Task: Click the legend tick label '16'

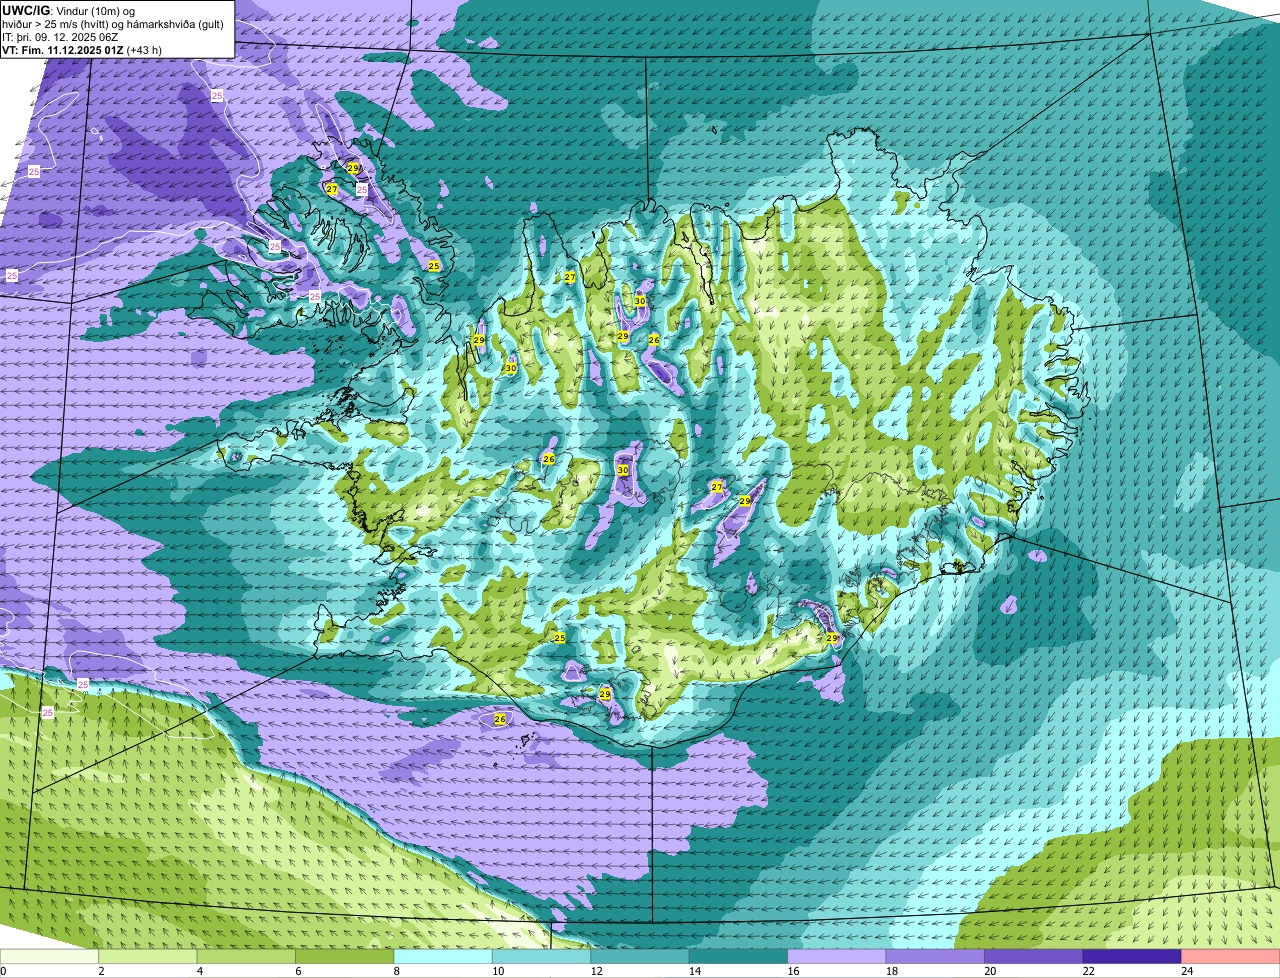Action: (792, 971)
